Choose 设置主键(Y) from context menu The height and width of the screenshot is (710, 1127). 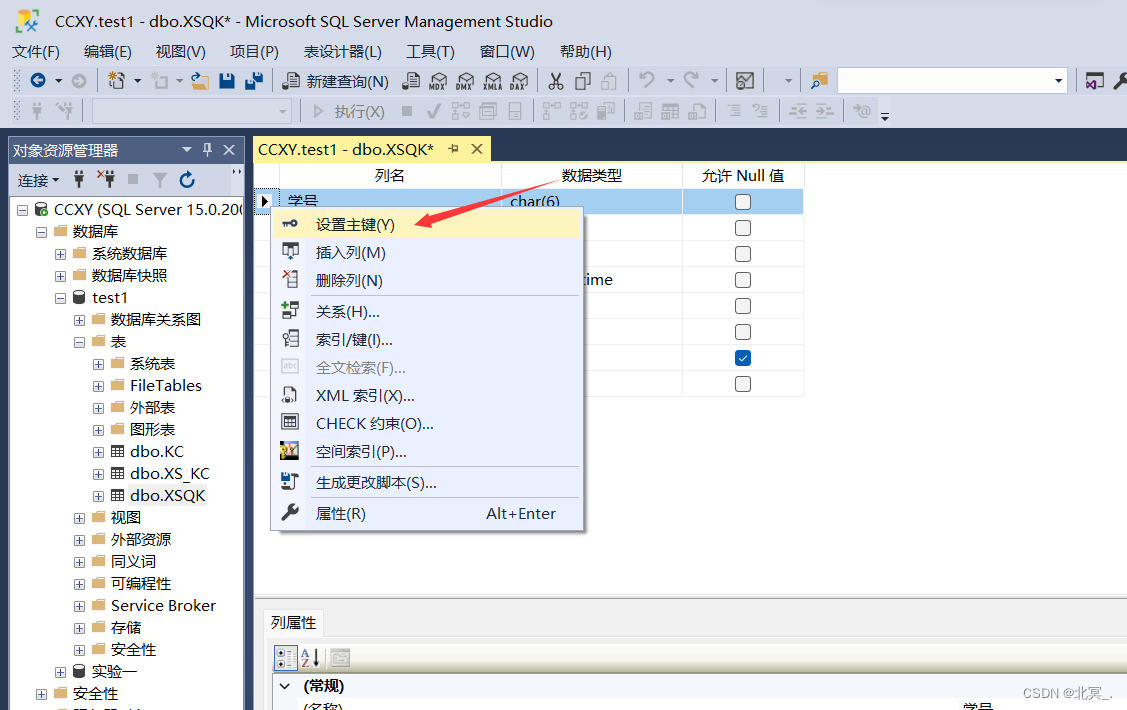coord(427,224)
